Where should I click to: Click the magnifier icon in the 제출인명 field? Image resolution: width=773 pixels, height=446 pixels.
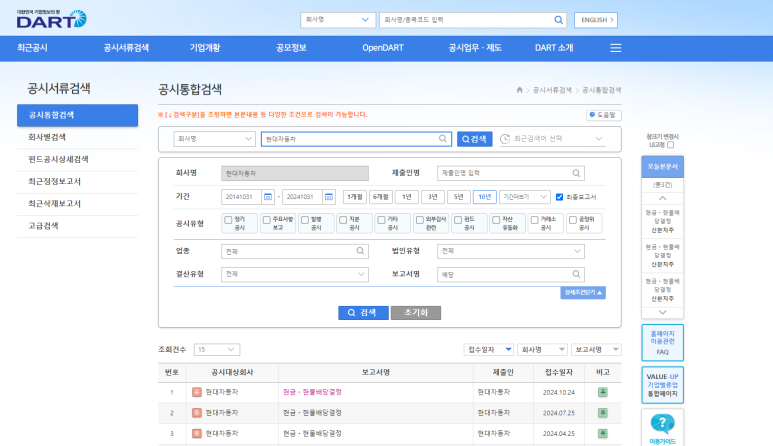pyautogui.click(x=576, y=173)
